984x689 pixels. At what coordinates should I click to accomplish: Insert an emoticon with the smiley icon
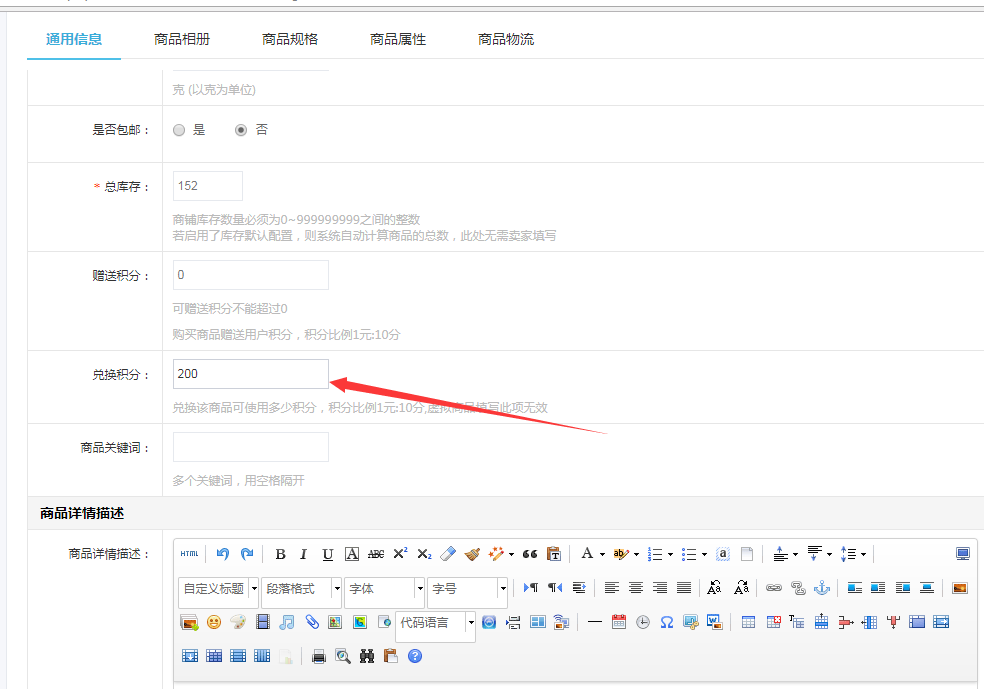214,622
